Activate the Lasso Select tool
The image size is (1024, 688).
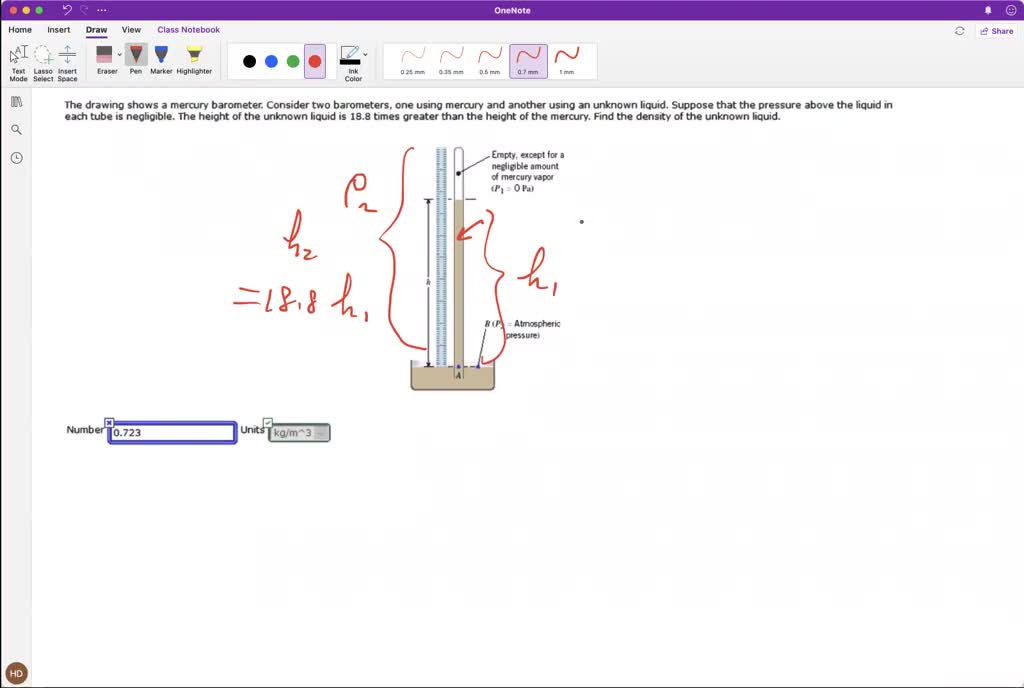tap(43, 60)
